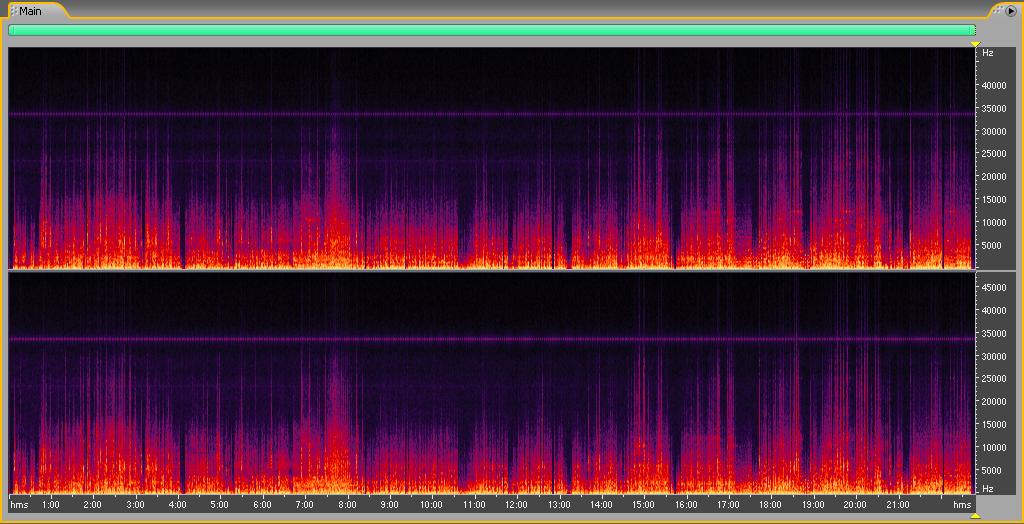Click 45000 on the lower channel frequency ruler
The image size is (1024, 524).
tap(993, 288)
